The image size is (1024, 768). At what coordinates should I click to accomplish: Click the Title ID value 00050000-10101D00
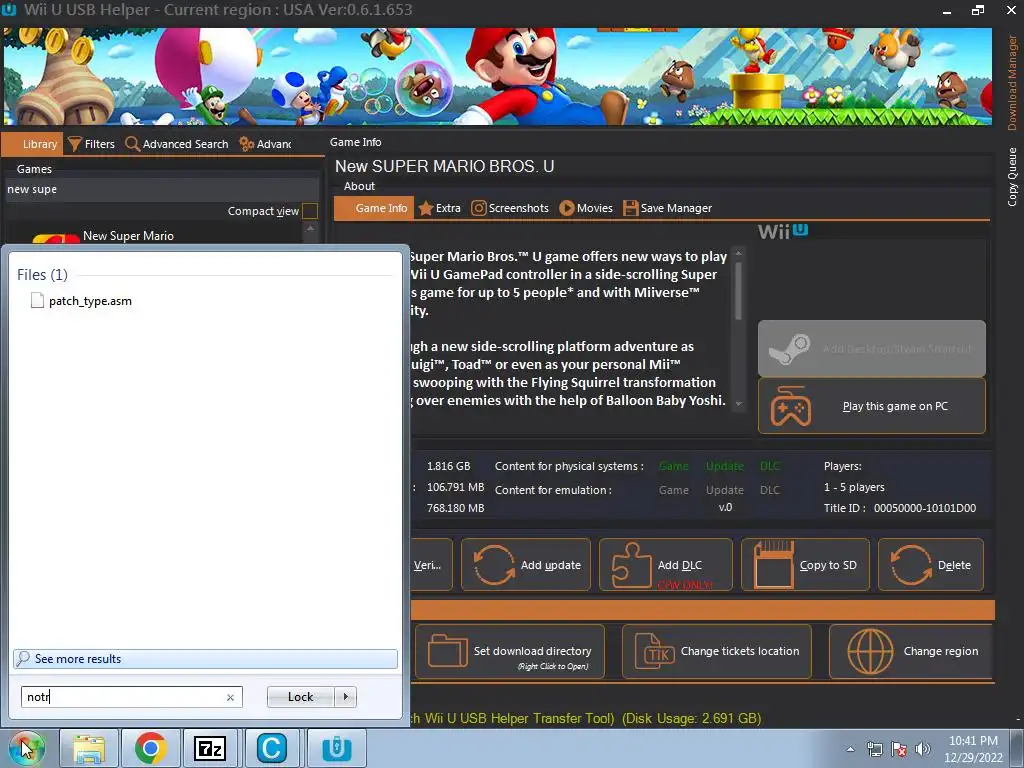(x=925, y=508)
